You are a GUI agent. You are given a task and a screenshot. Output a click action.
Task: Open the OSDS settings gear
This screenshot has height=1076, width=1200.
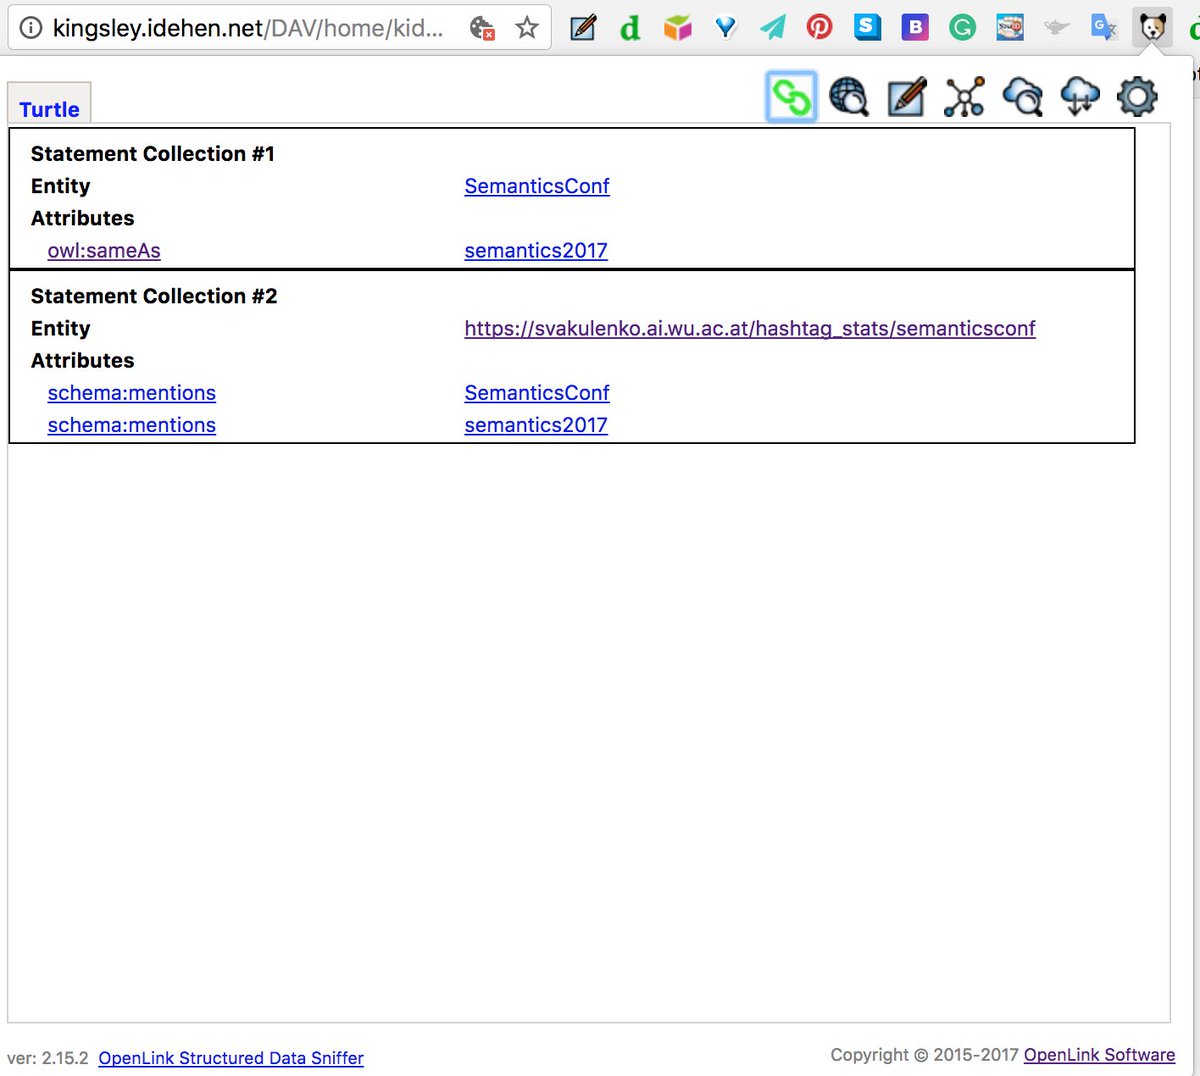[x=1137, y=96]
